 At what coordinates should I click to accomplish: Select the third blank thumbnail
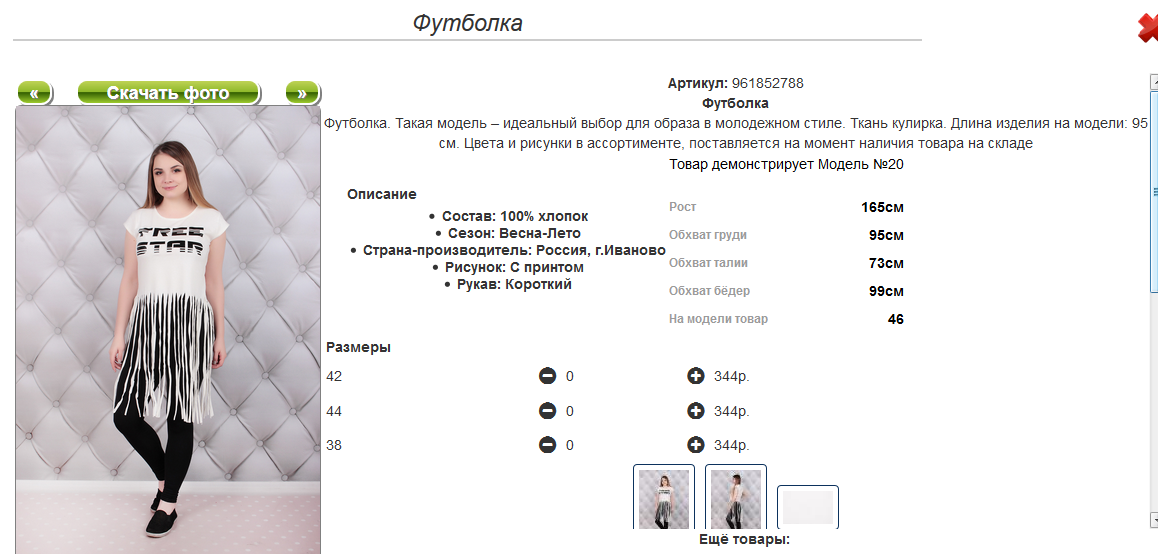808,507
